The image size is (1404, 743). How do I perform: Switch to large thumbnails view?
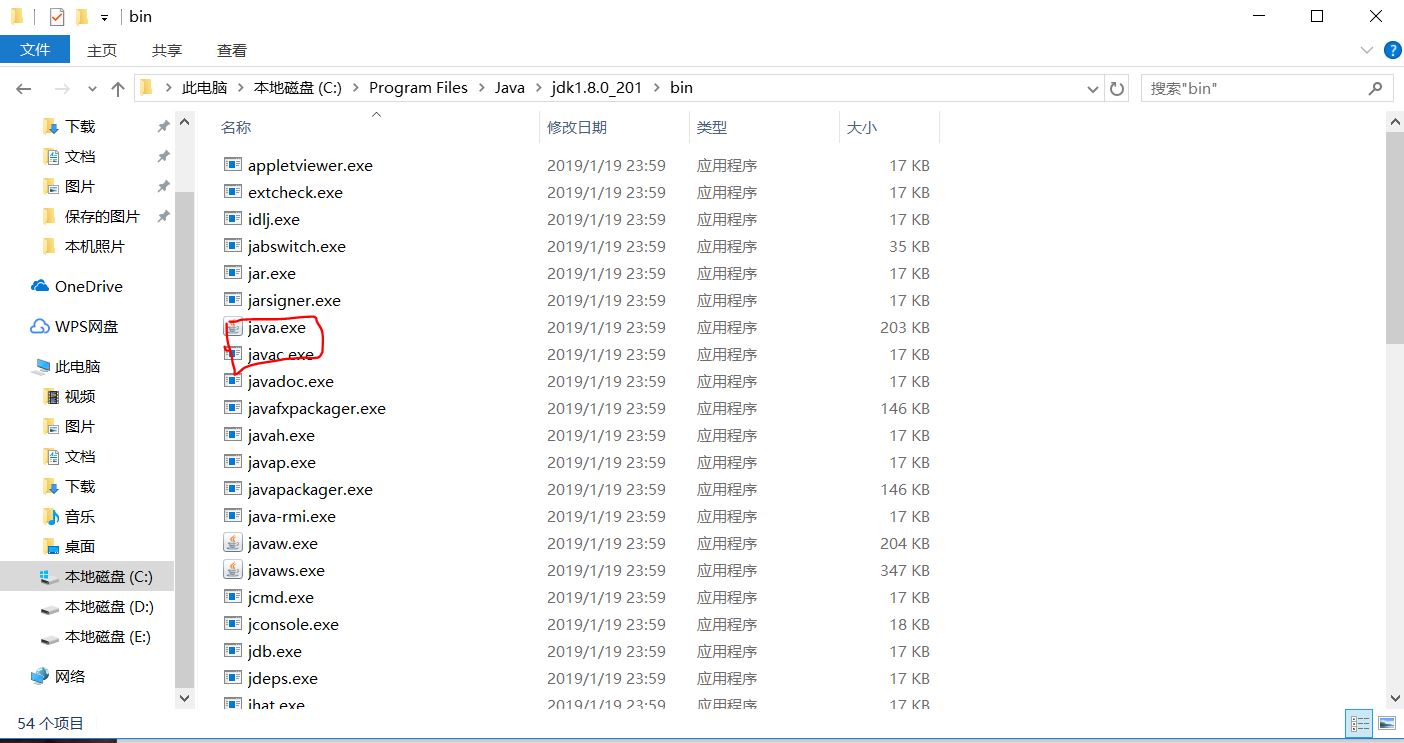tap(1387, 722)
